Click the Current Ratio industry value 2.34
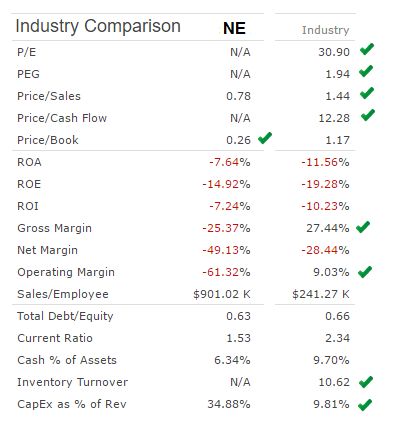This screenshot has width=395, height=422. click(x=337, y=338)
